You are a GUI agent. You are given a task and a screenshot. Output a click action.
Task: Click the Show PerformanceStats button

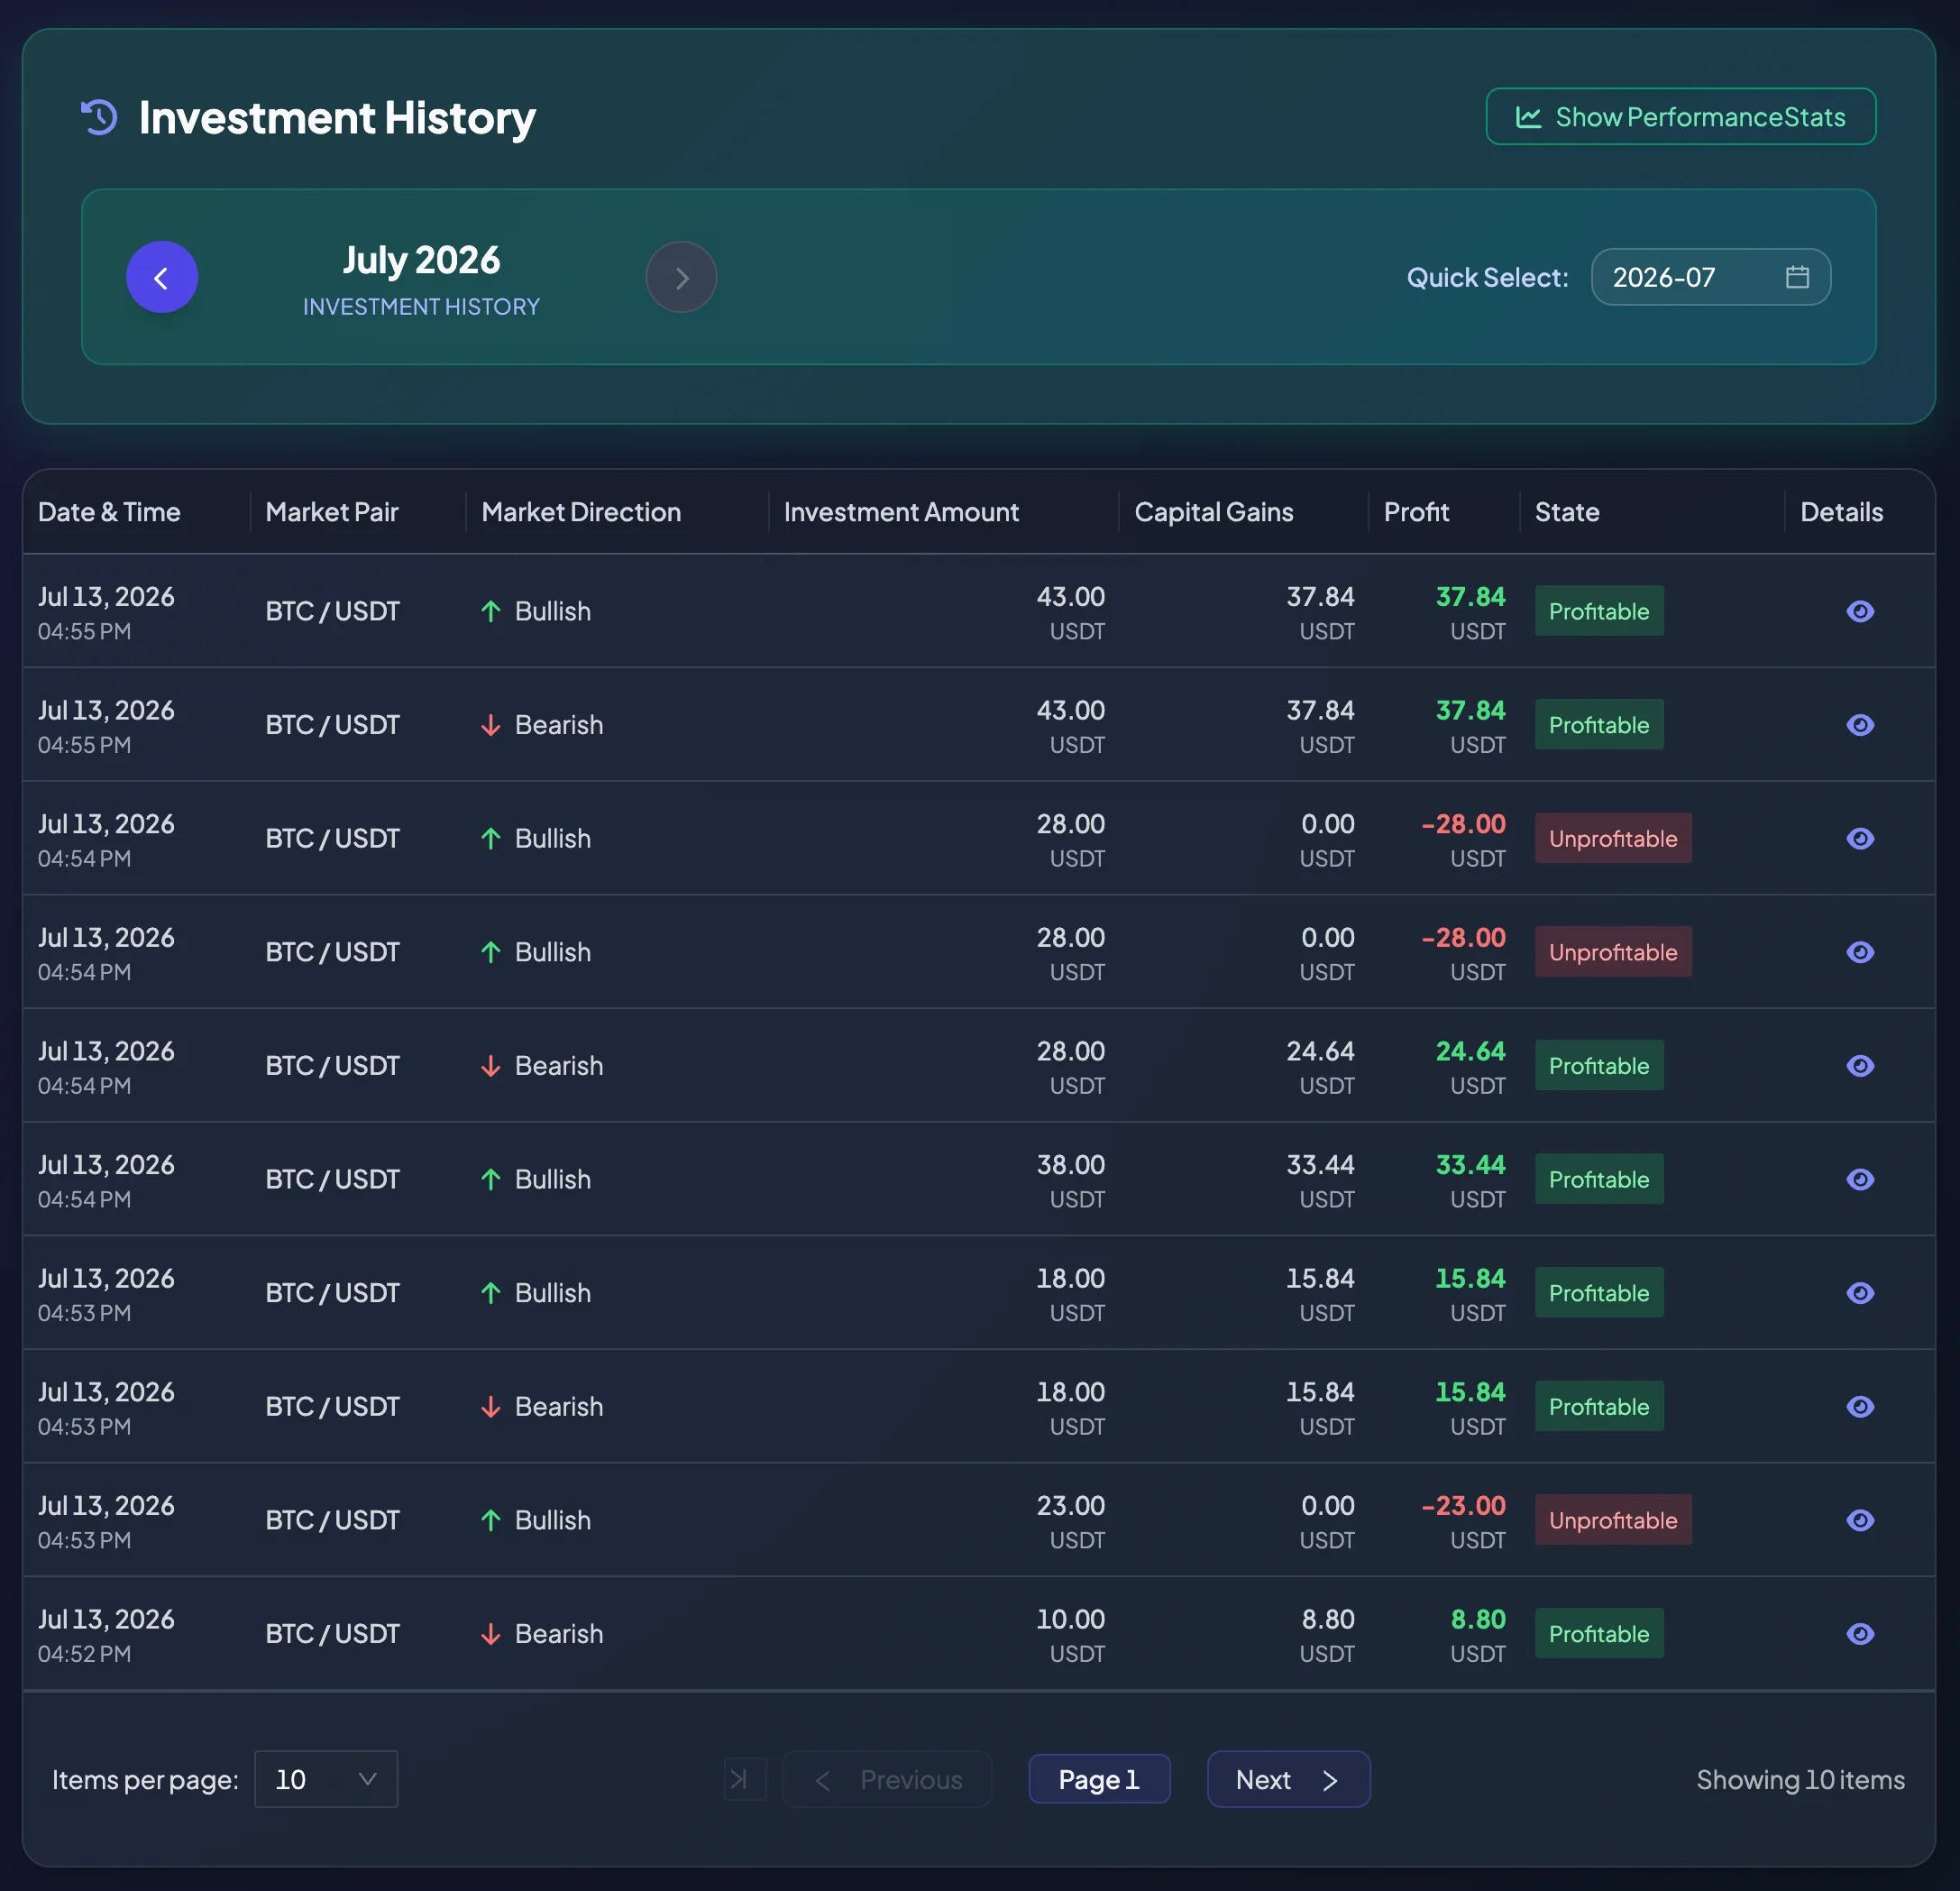click(1680, 117)
